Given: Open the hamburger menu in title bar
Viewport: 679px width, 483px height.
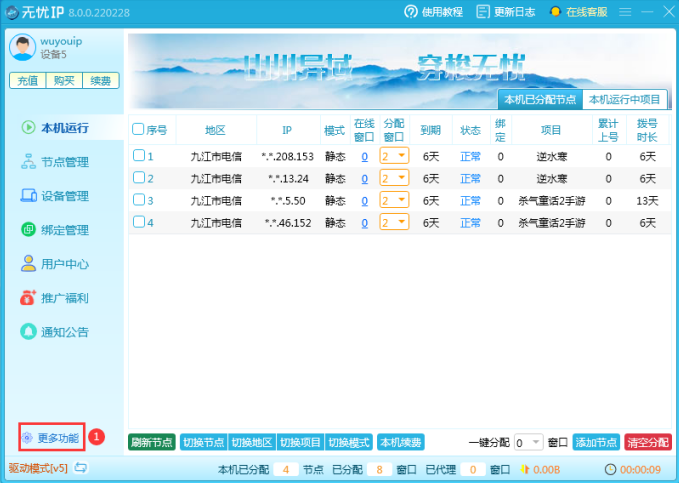Looking at the screenshot, I should (625, 12).
